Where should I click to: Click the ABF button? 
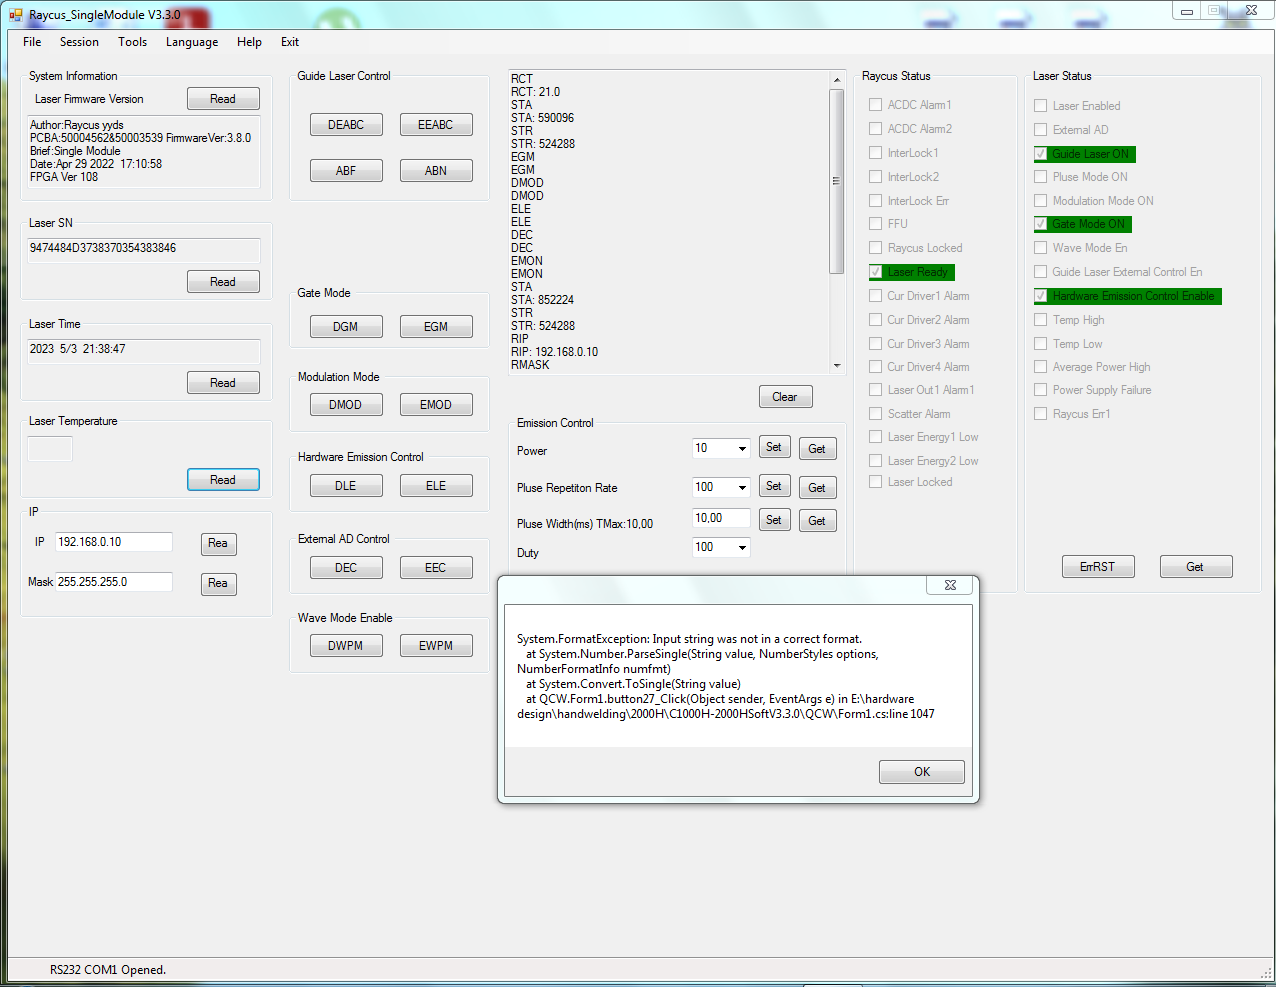346,171
